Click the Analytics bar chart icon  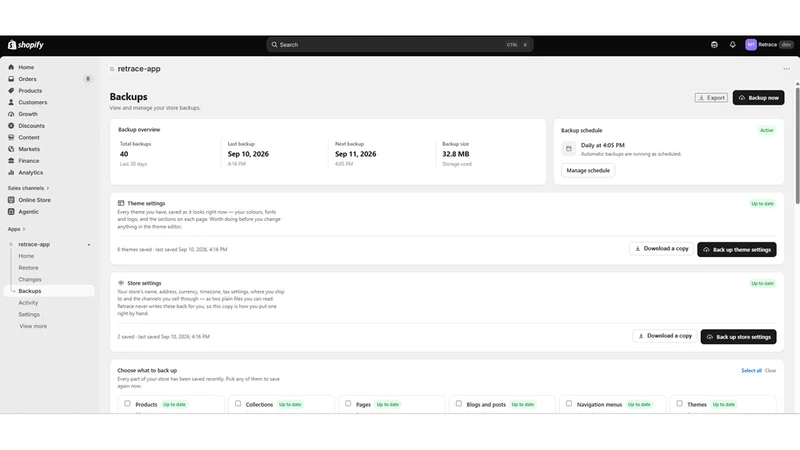tap(11, 172)
